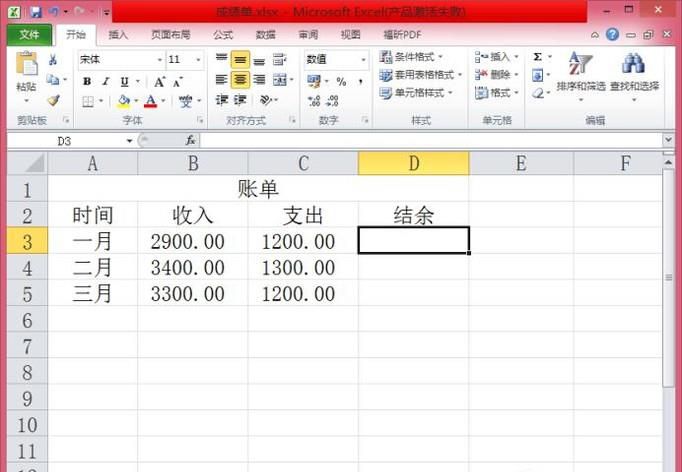Click the Increase Decimal icon
Image resolution: width=682 pixels, height=472 pixels.
pyautogui.click(x=314, y=101)
